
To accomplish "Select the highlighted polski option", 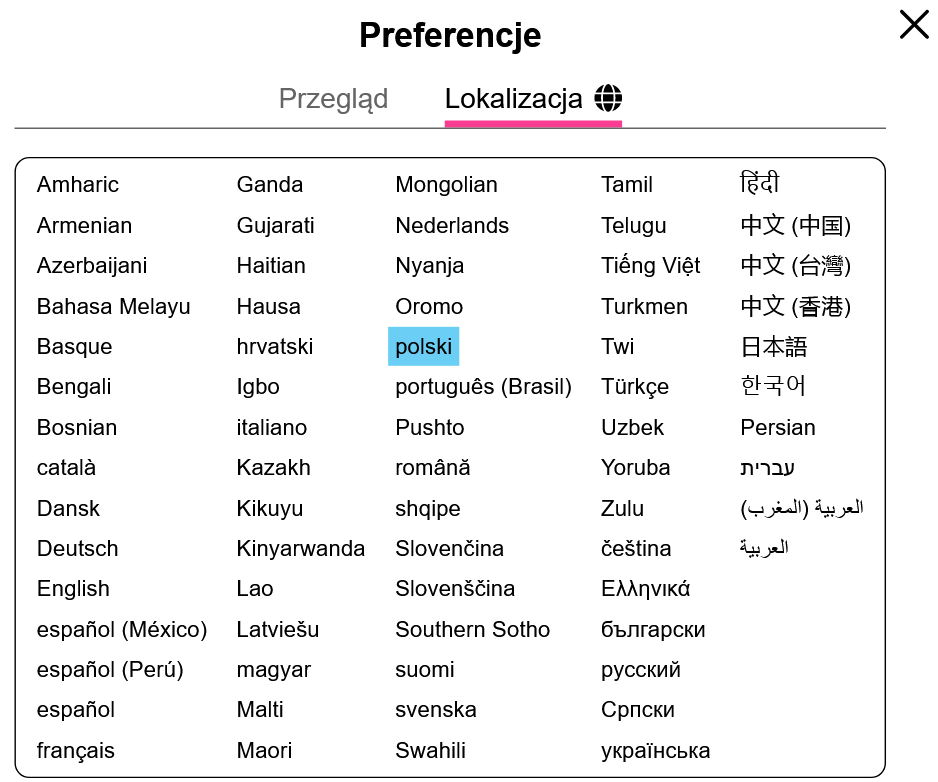I will click(x=424, y=346).
